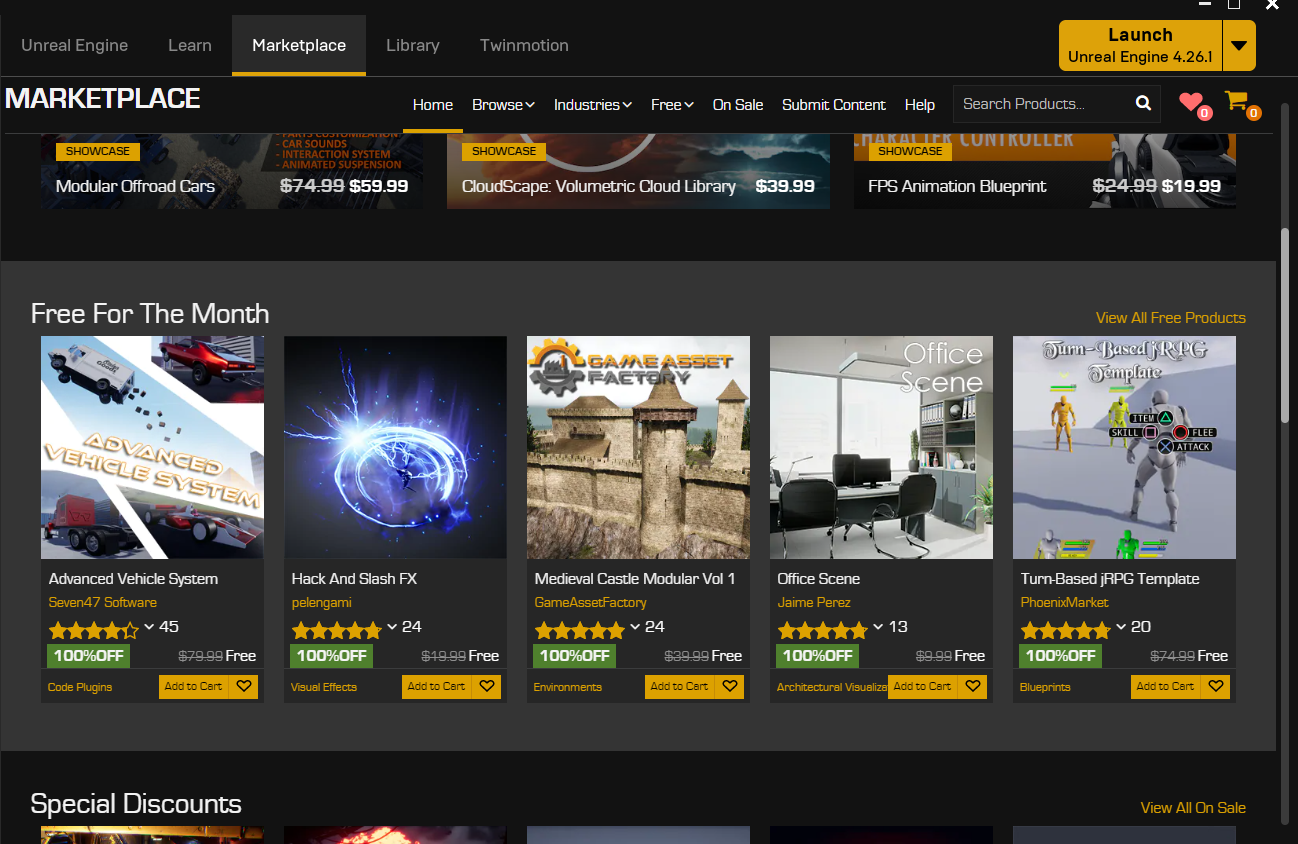This screenshot has height=844, width=1298.
Task: Expand ratings breakdown for Advanced Vehicle System
Action: click(x=149, y=627)
